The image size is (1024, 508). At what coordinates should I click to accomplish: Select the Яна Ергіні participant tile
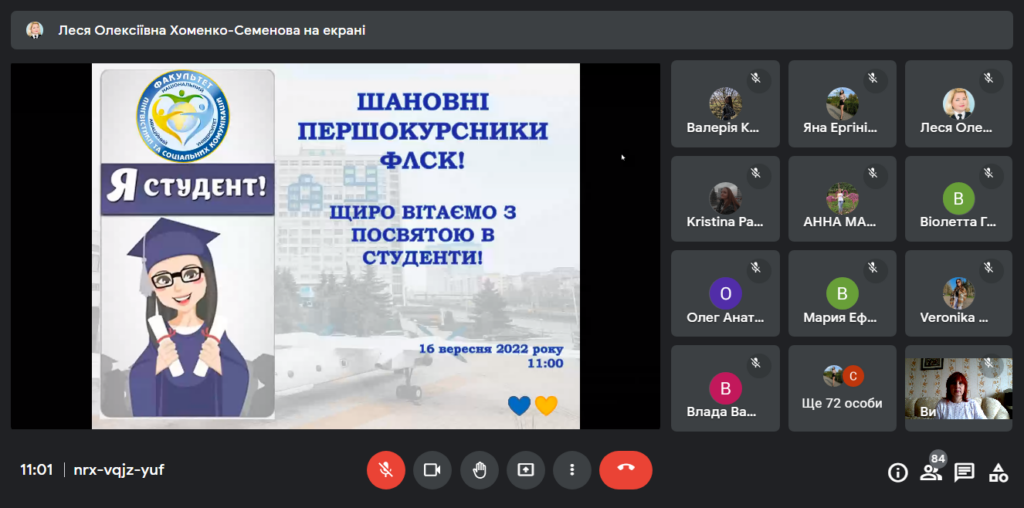click(x=842, y=103)
